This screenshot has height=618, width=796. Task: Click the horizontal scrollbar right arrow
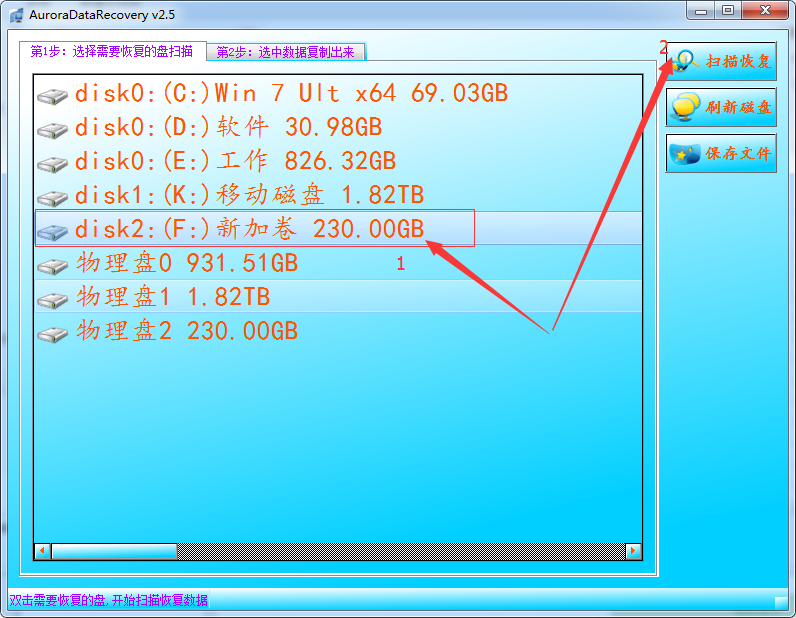633,551
